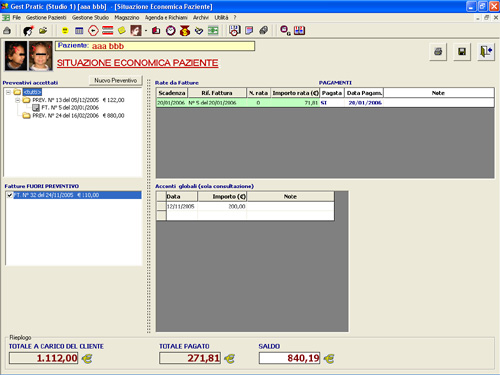Open the Agenda e Richiami menu

(166, 18)
